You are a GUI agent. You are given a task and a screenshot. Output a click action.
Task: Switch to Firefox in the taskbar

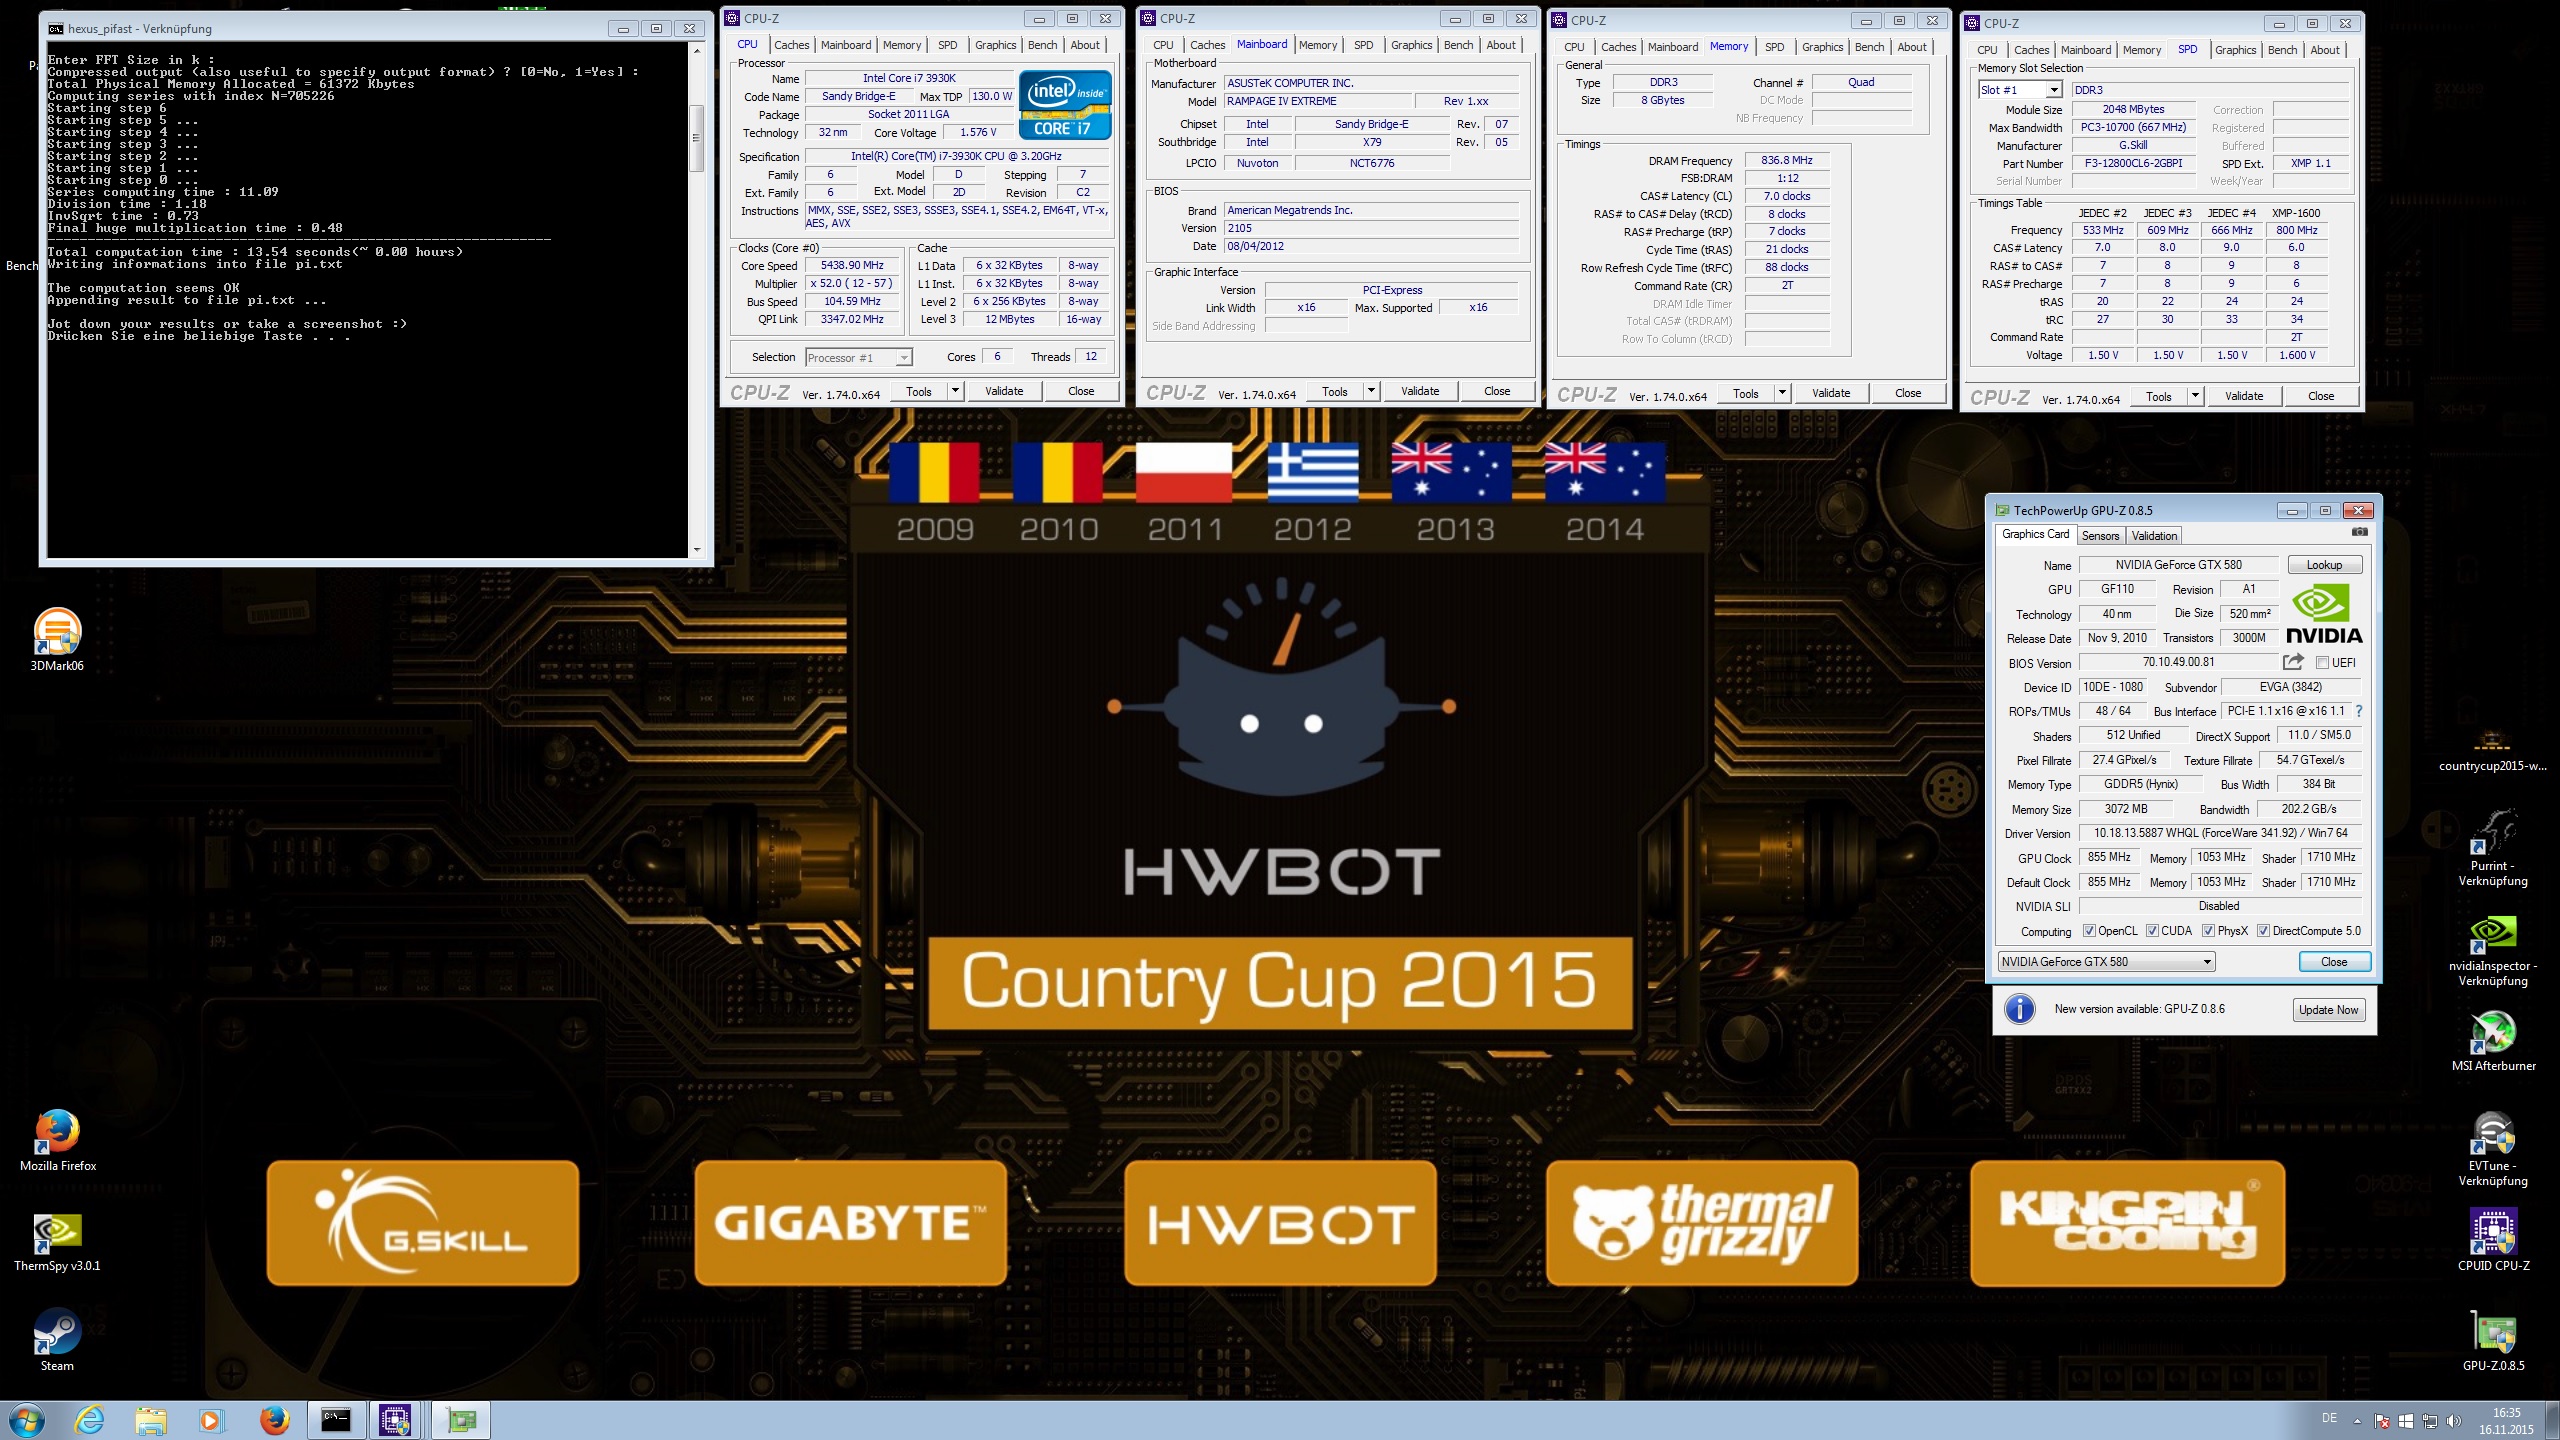(273, 1420)
